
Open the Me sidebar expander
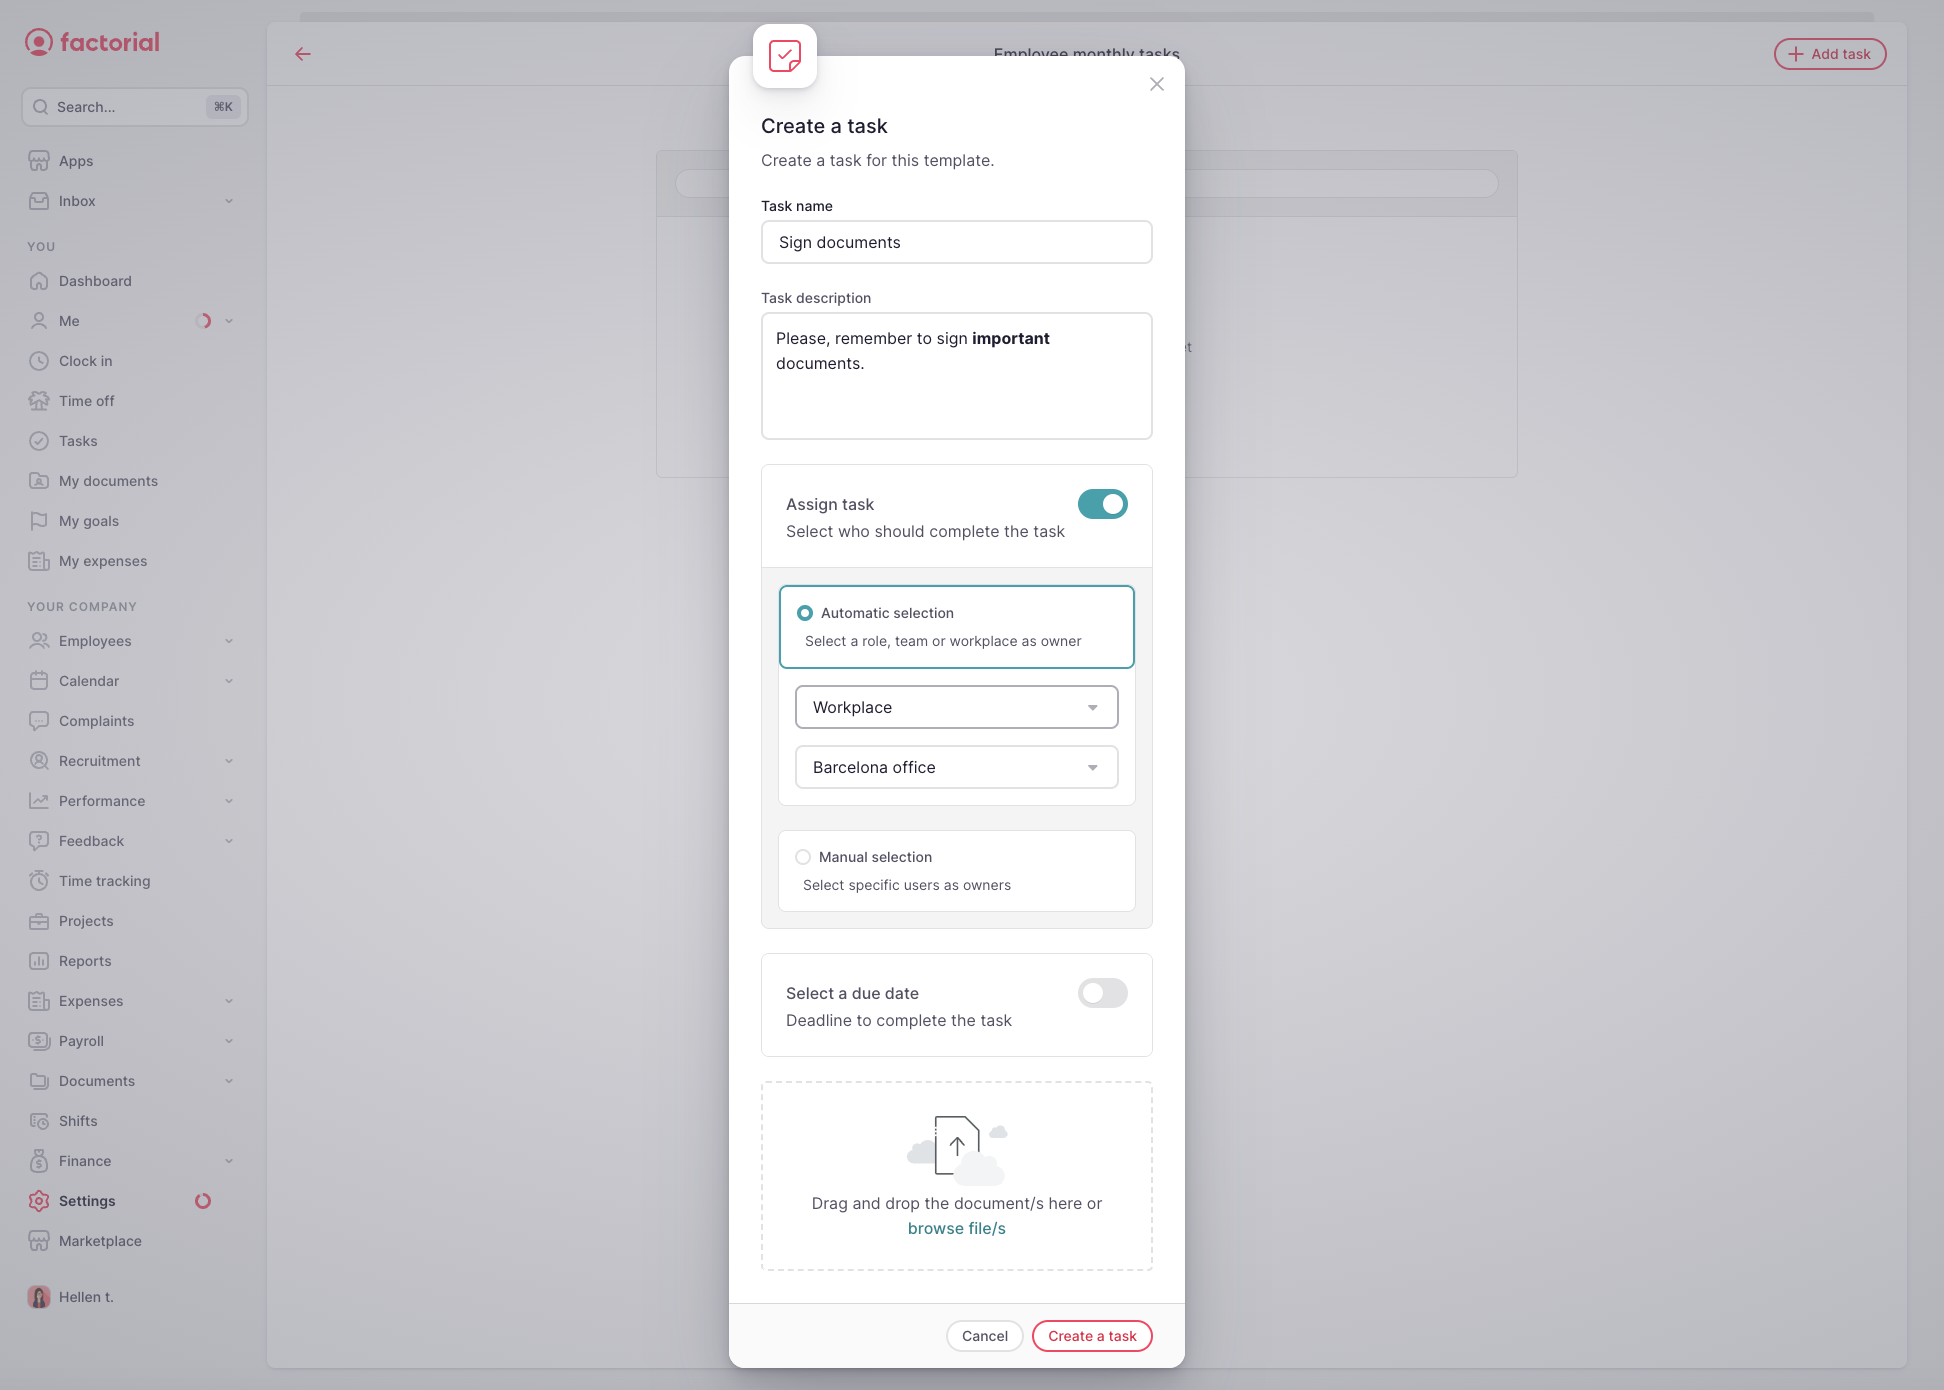229,320
